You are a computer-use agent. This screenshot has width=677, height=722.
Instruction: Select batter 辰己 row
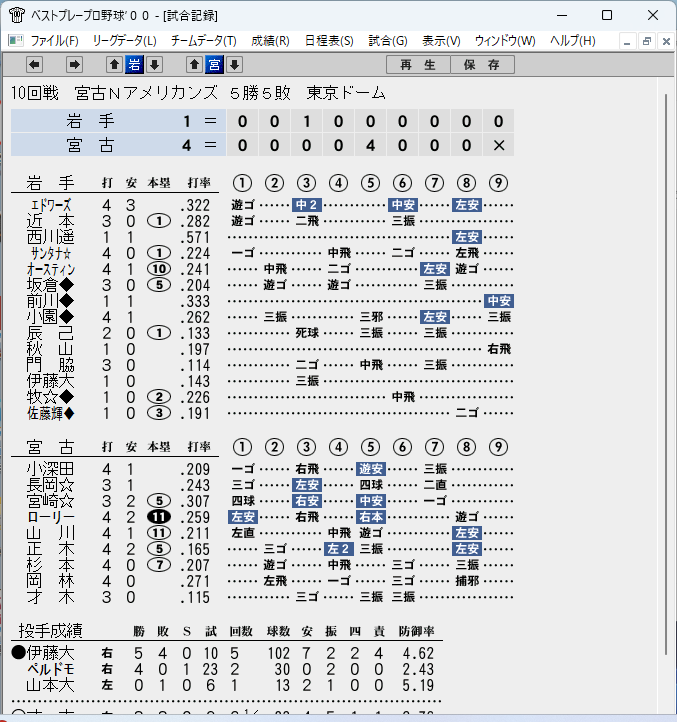[x=50, y=333]
